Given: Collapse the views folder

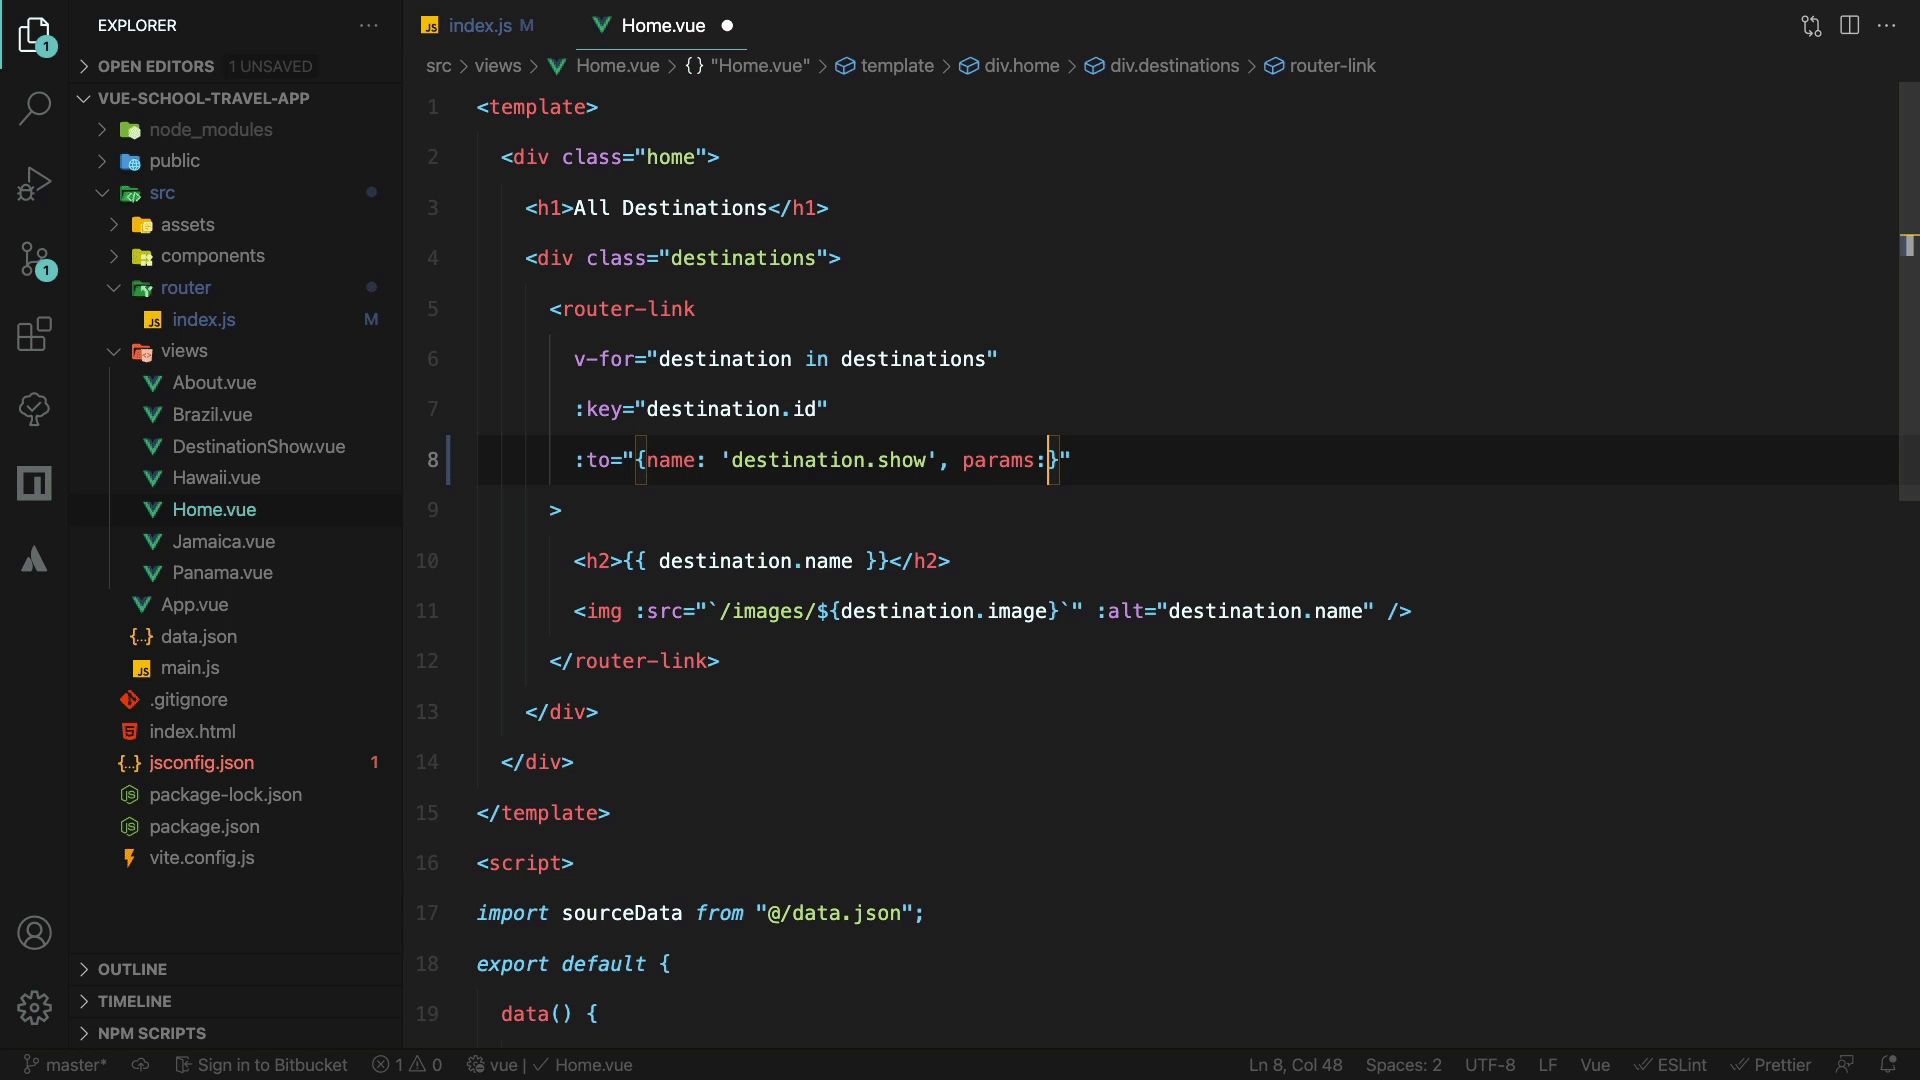Looking at the screenshot, I should pos(184,351).
